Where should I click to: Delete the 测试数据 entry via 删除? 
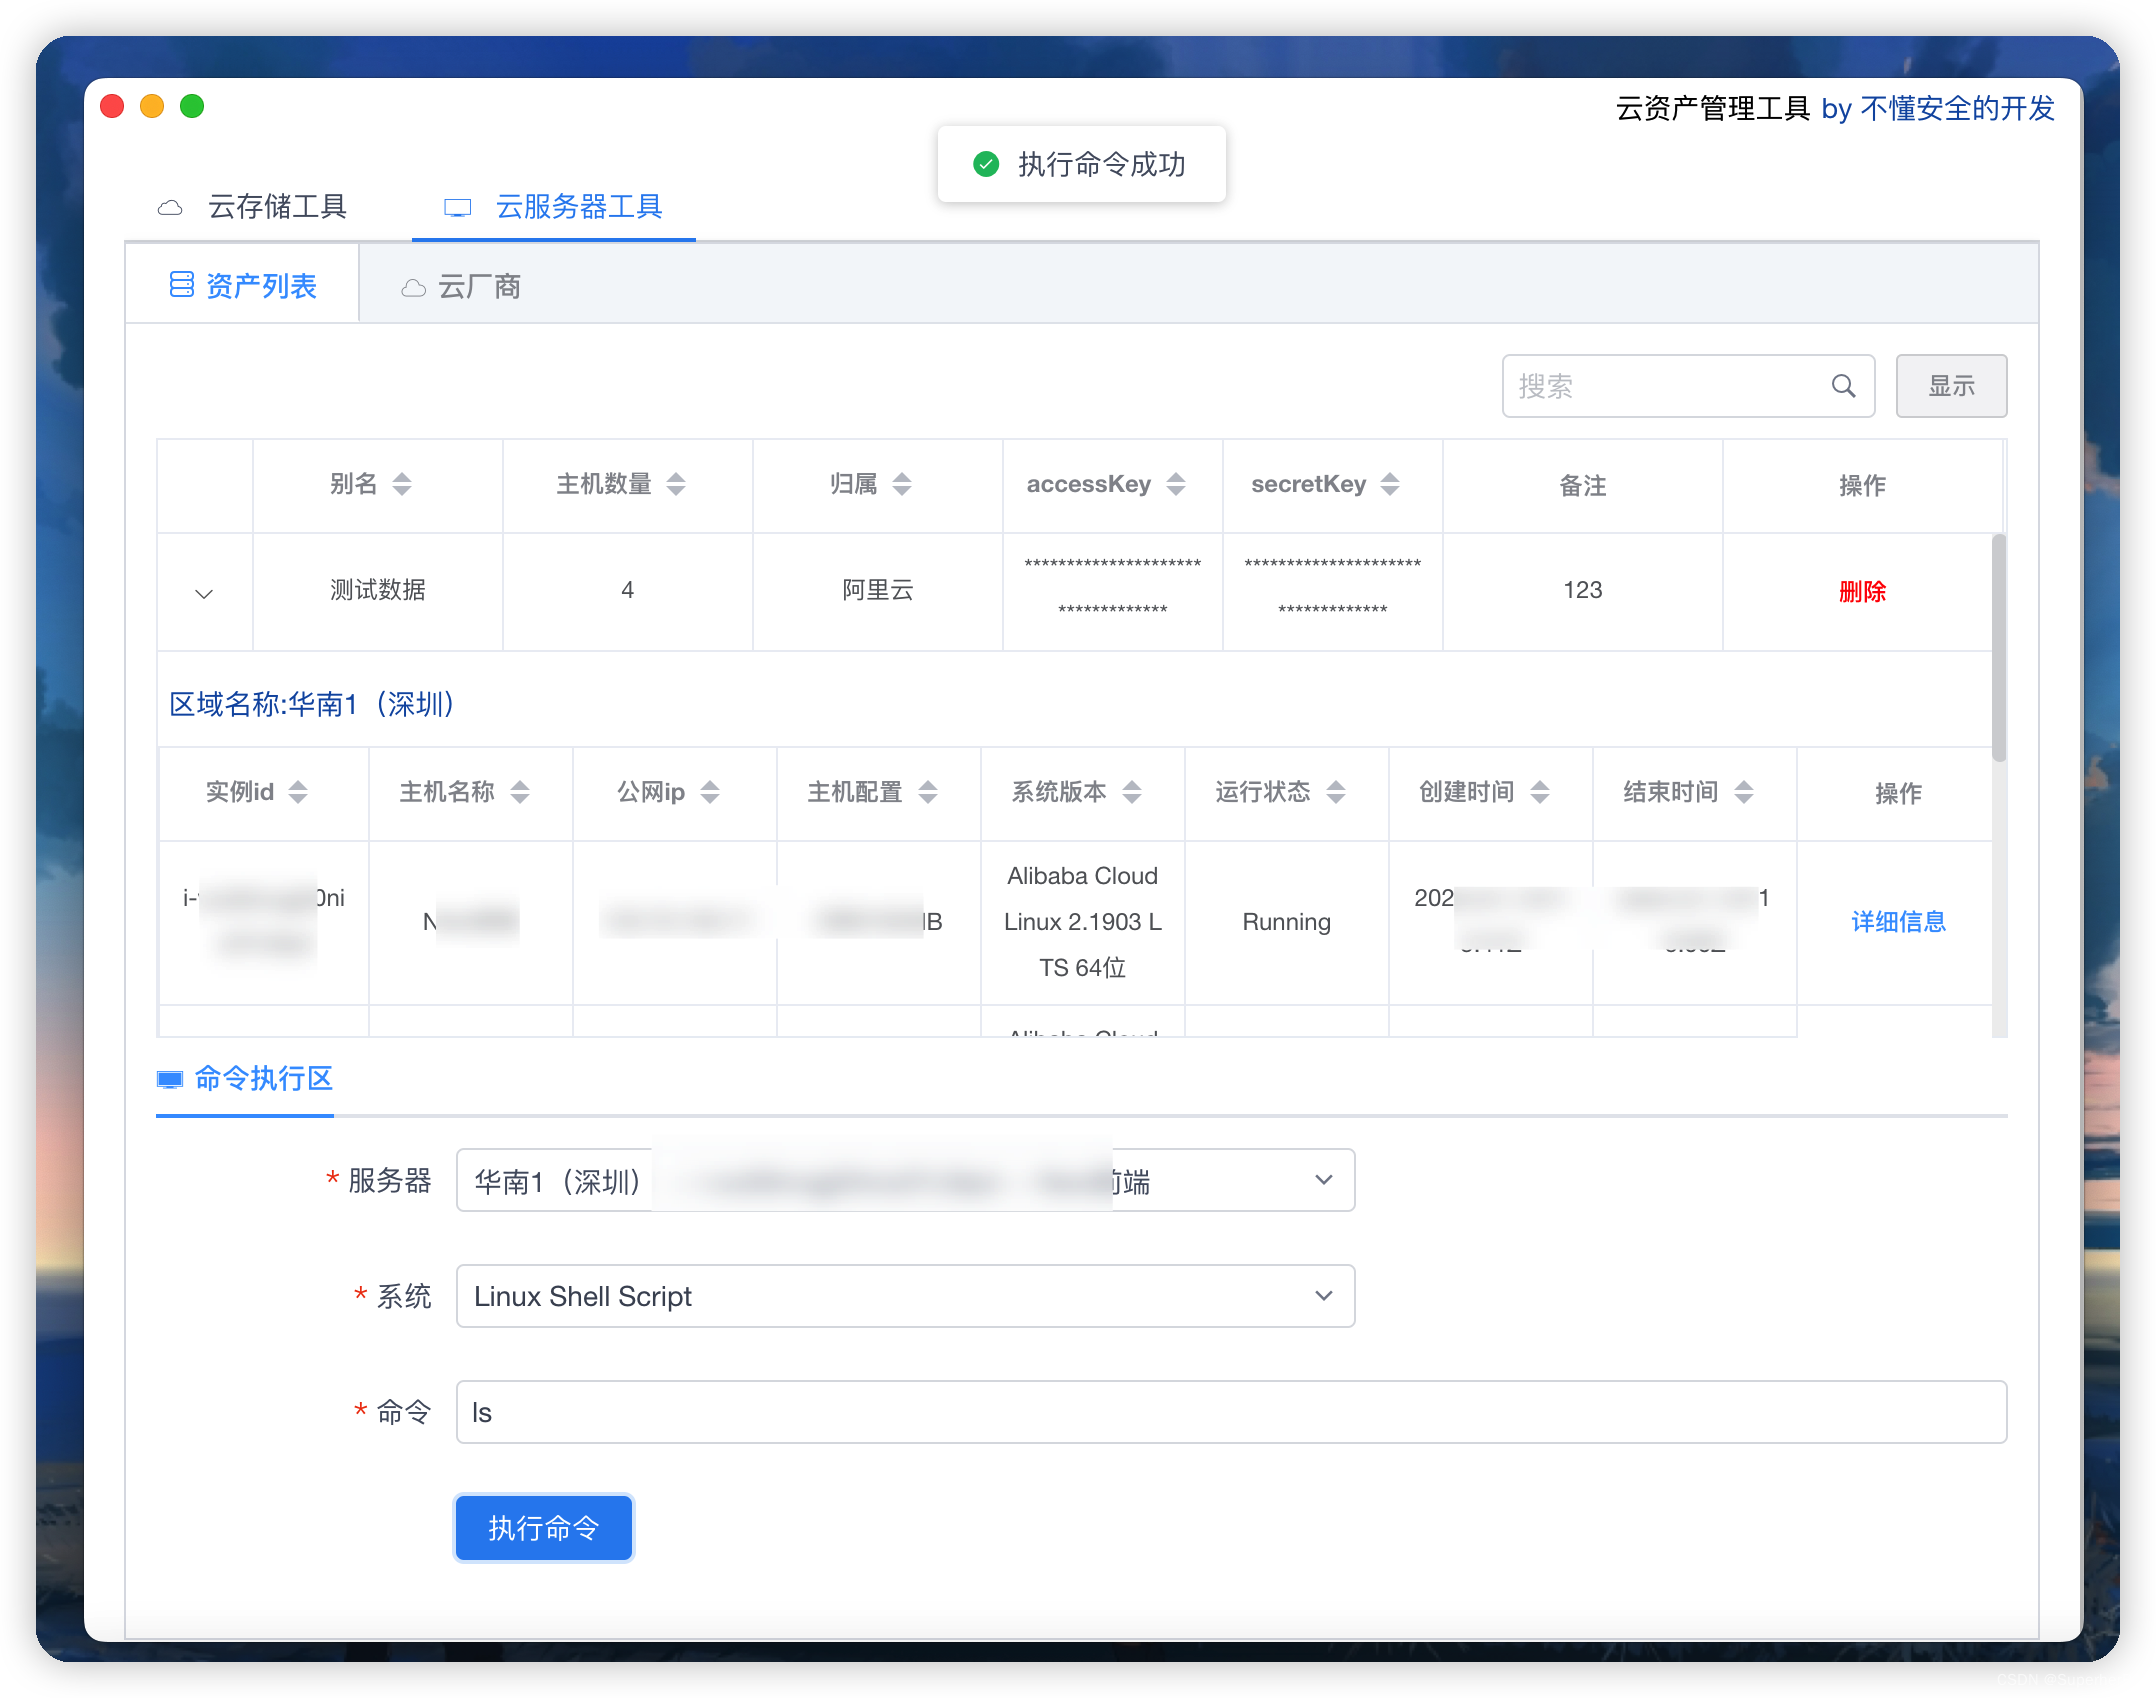(1862, 592)
